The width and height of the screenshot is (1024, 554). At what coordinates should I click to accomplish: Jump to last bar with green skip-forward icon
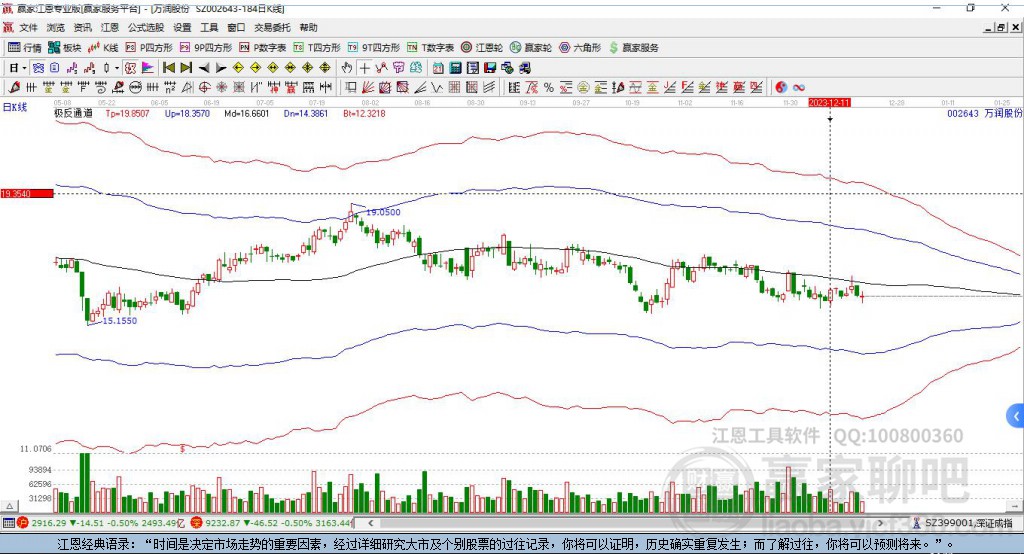coord(186,68)
